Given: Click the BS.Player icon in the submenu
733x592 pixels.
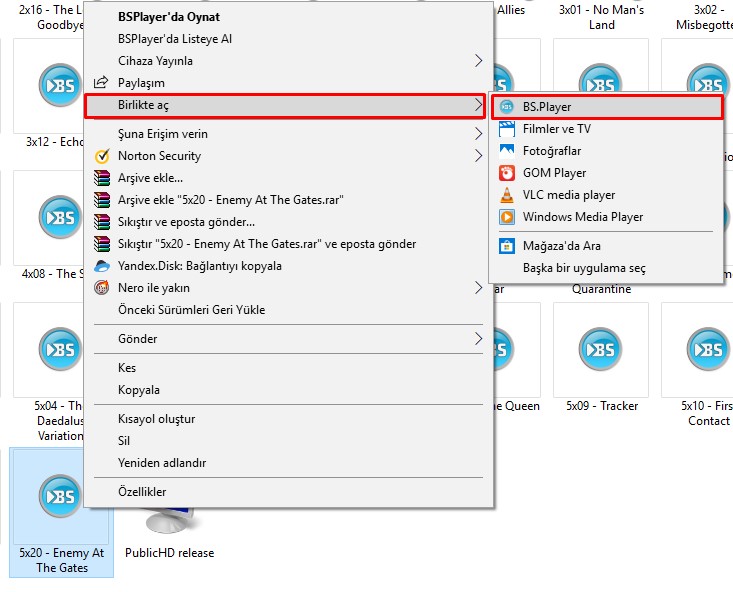Looking at the screenshot, I should tap(506, 107).
